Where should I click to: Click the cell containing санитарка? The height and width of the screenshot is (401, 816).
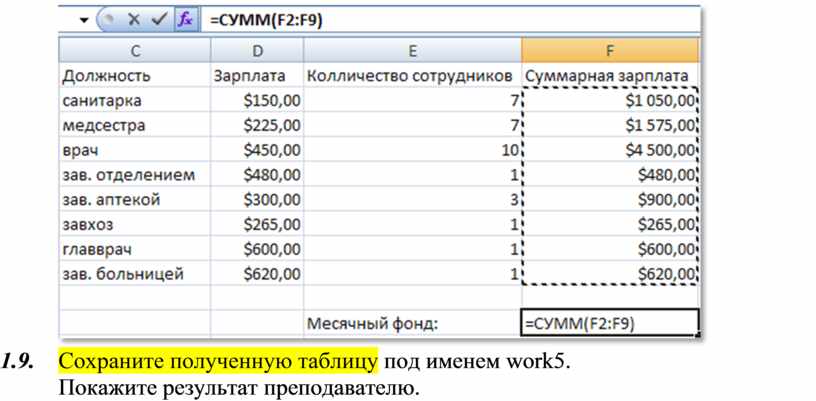point(134,101)
